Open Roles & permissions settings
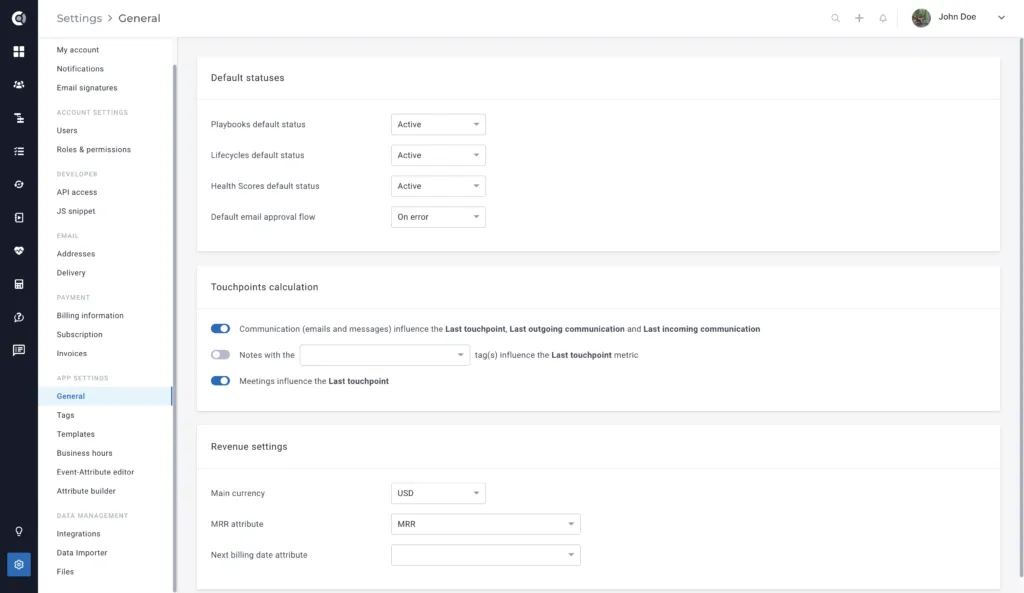The width and height of the screenshot is (1024, 593). [x=93, y=150]
